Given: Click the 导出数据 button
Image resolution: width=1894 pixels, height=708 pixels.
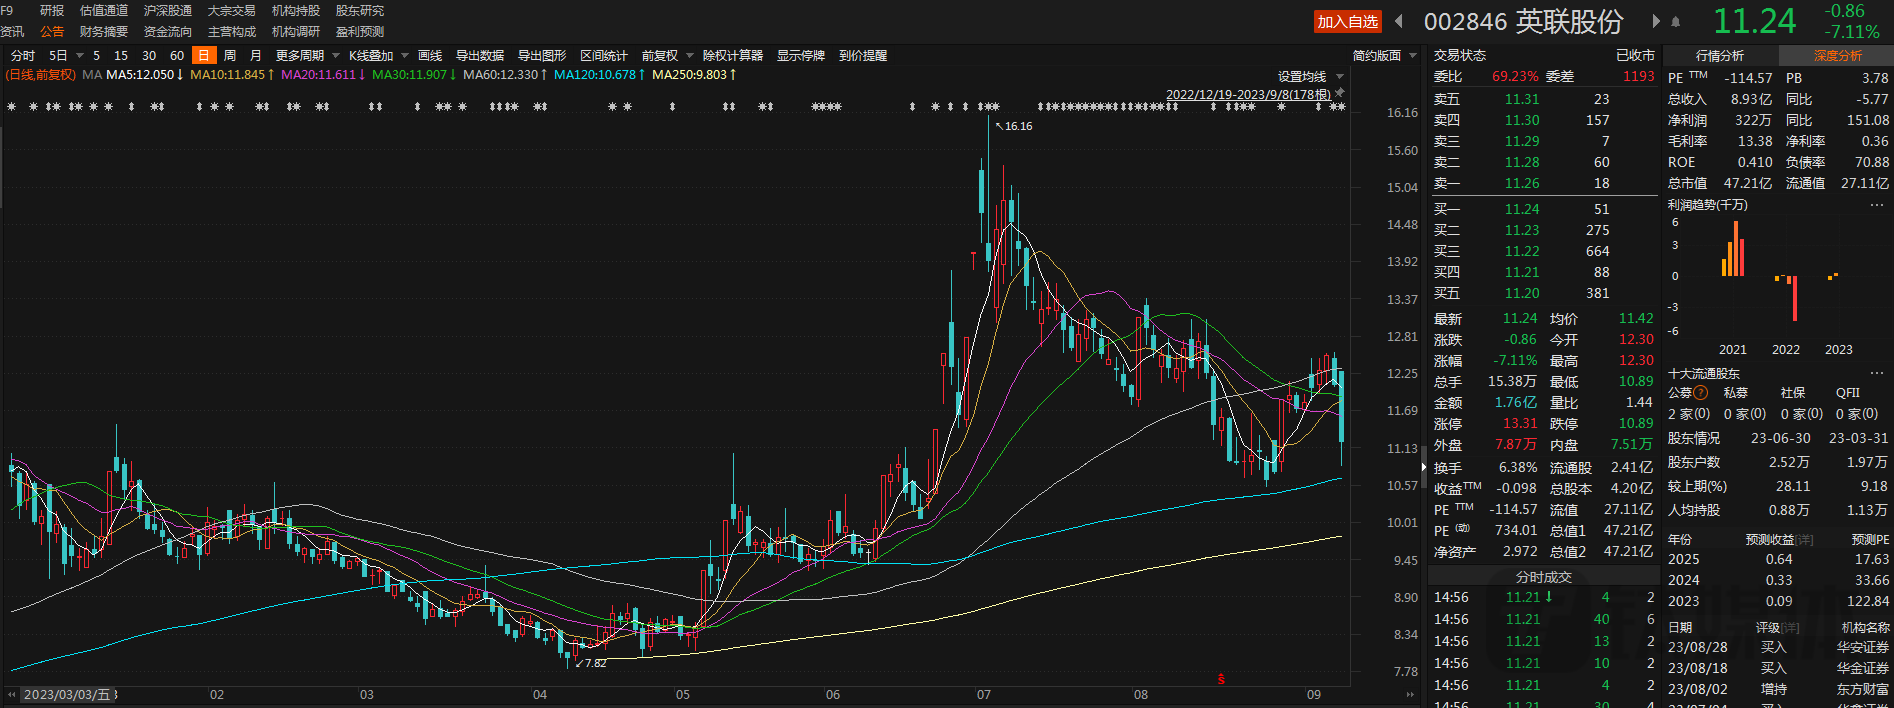Looking at the screenshot, I should 480,56.
